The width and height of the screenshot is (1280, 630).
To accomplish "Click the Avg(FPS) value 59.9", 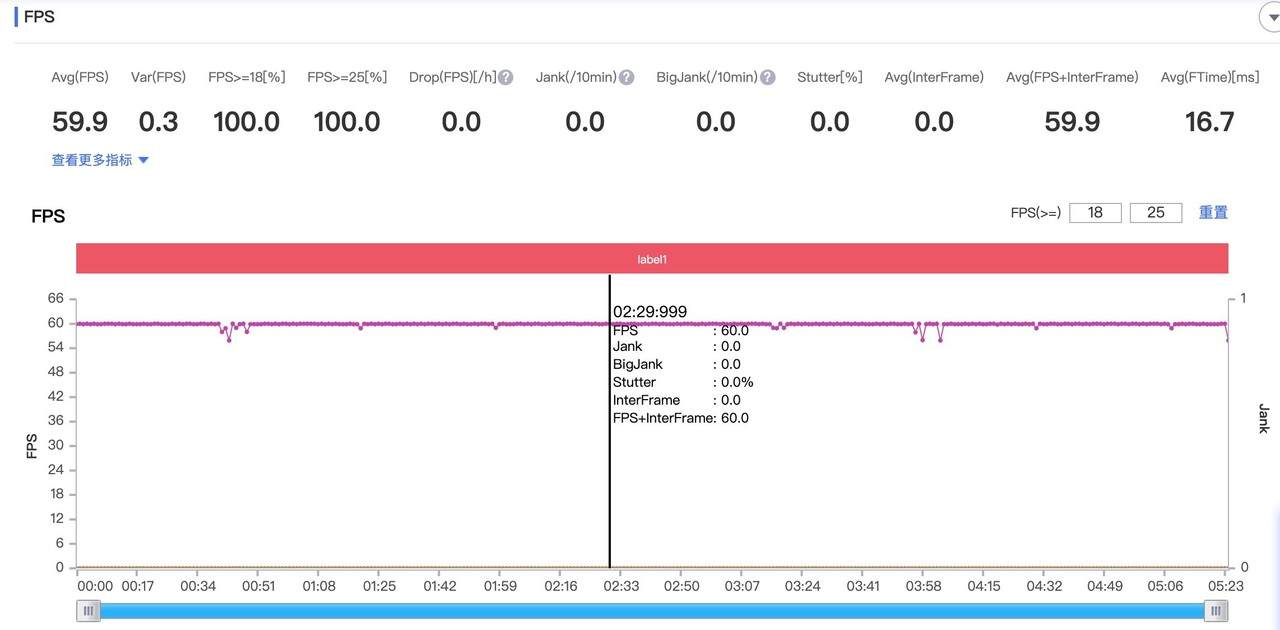I will click(x=79, y=121).
